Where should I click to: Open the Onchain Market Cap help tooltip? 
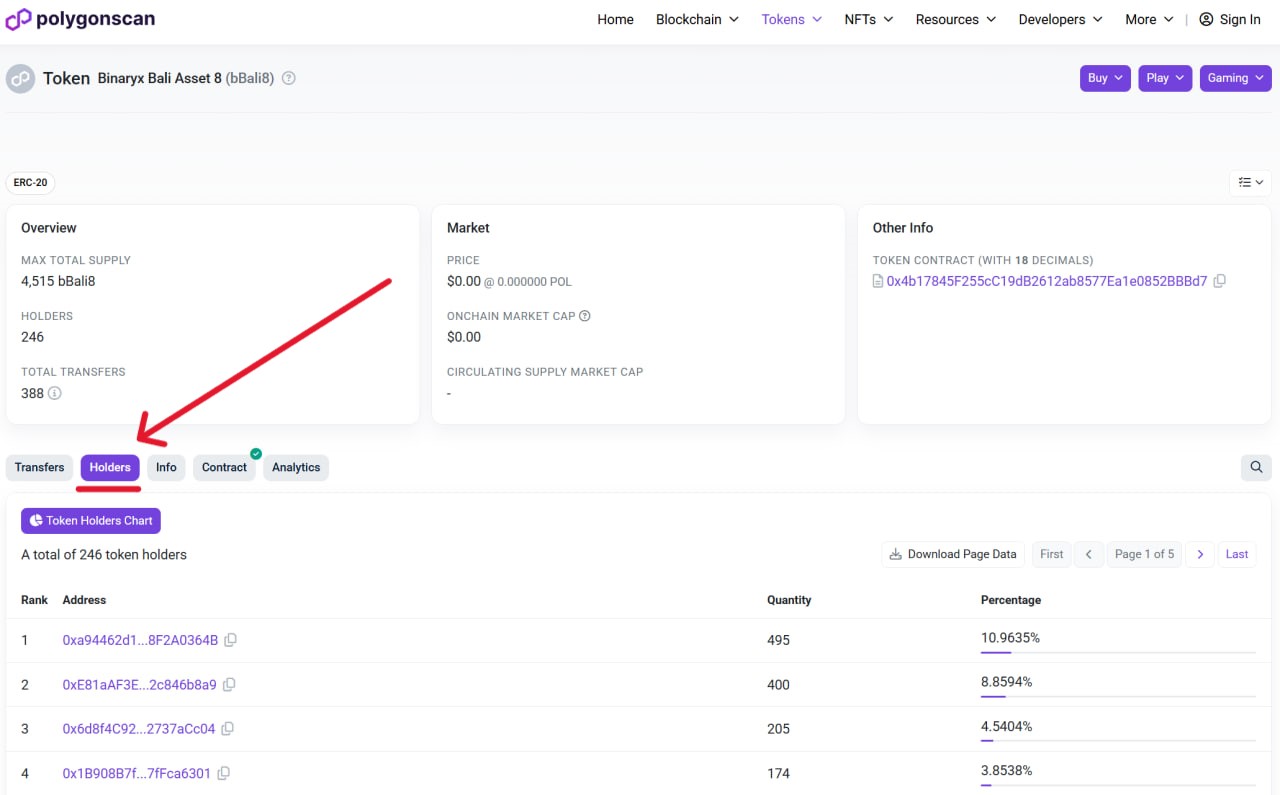coord(586,316)
